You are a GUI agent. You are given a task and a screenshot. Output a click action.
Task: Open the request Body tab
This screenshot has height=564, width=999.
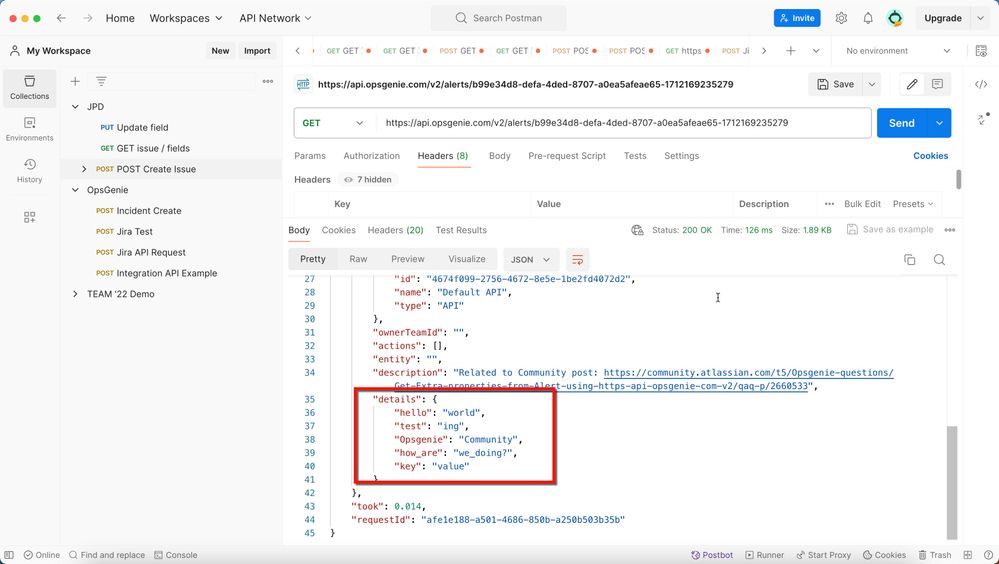[500, 155]
